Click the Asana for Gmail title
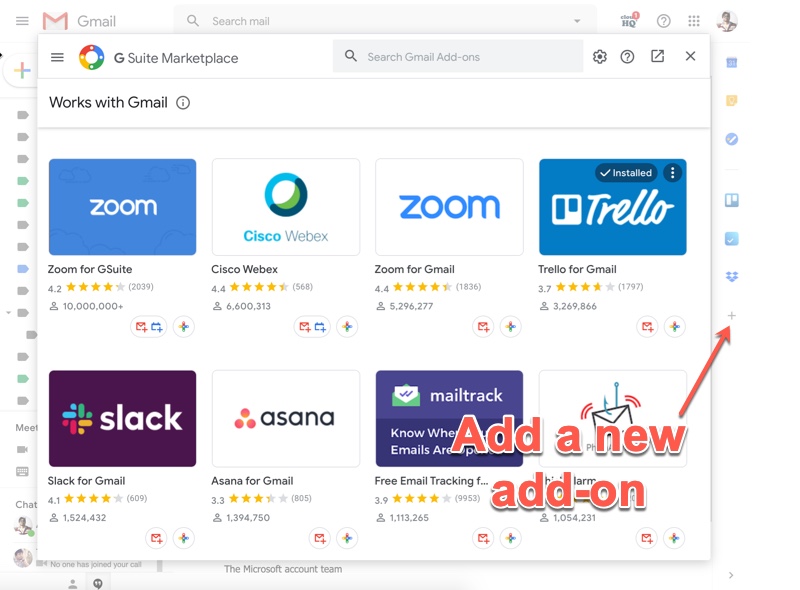The image size is (800, 590). (252, 481)
